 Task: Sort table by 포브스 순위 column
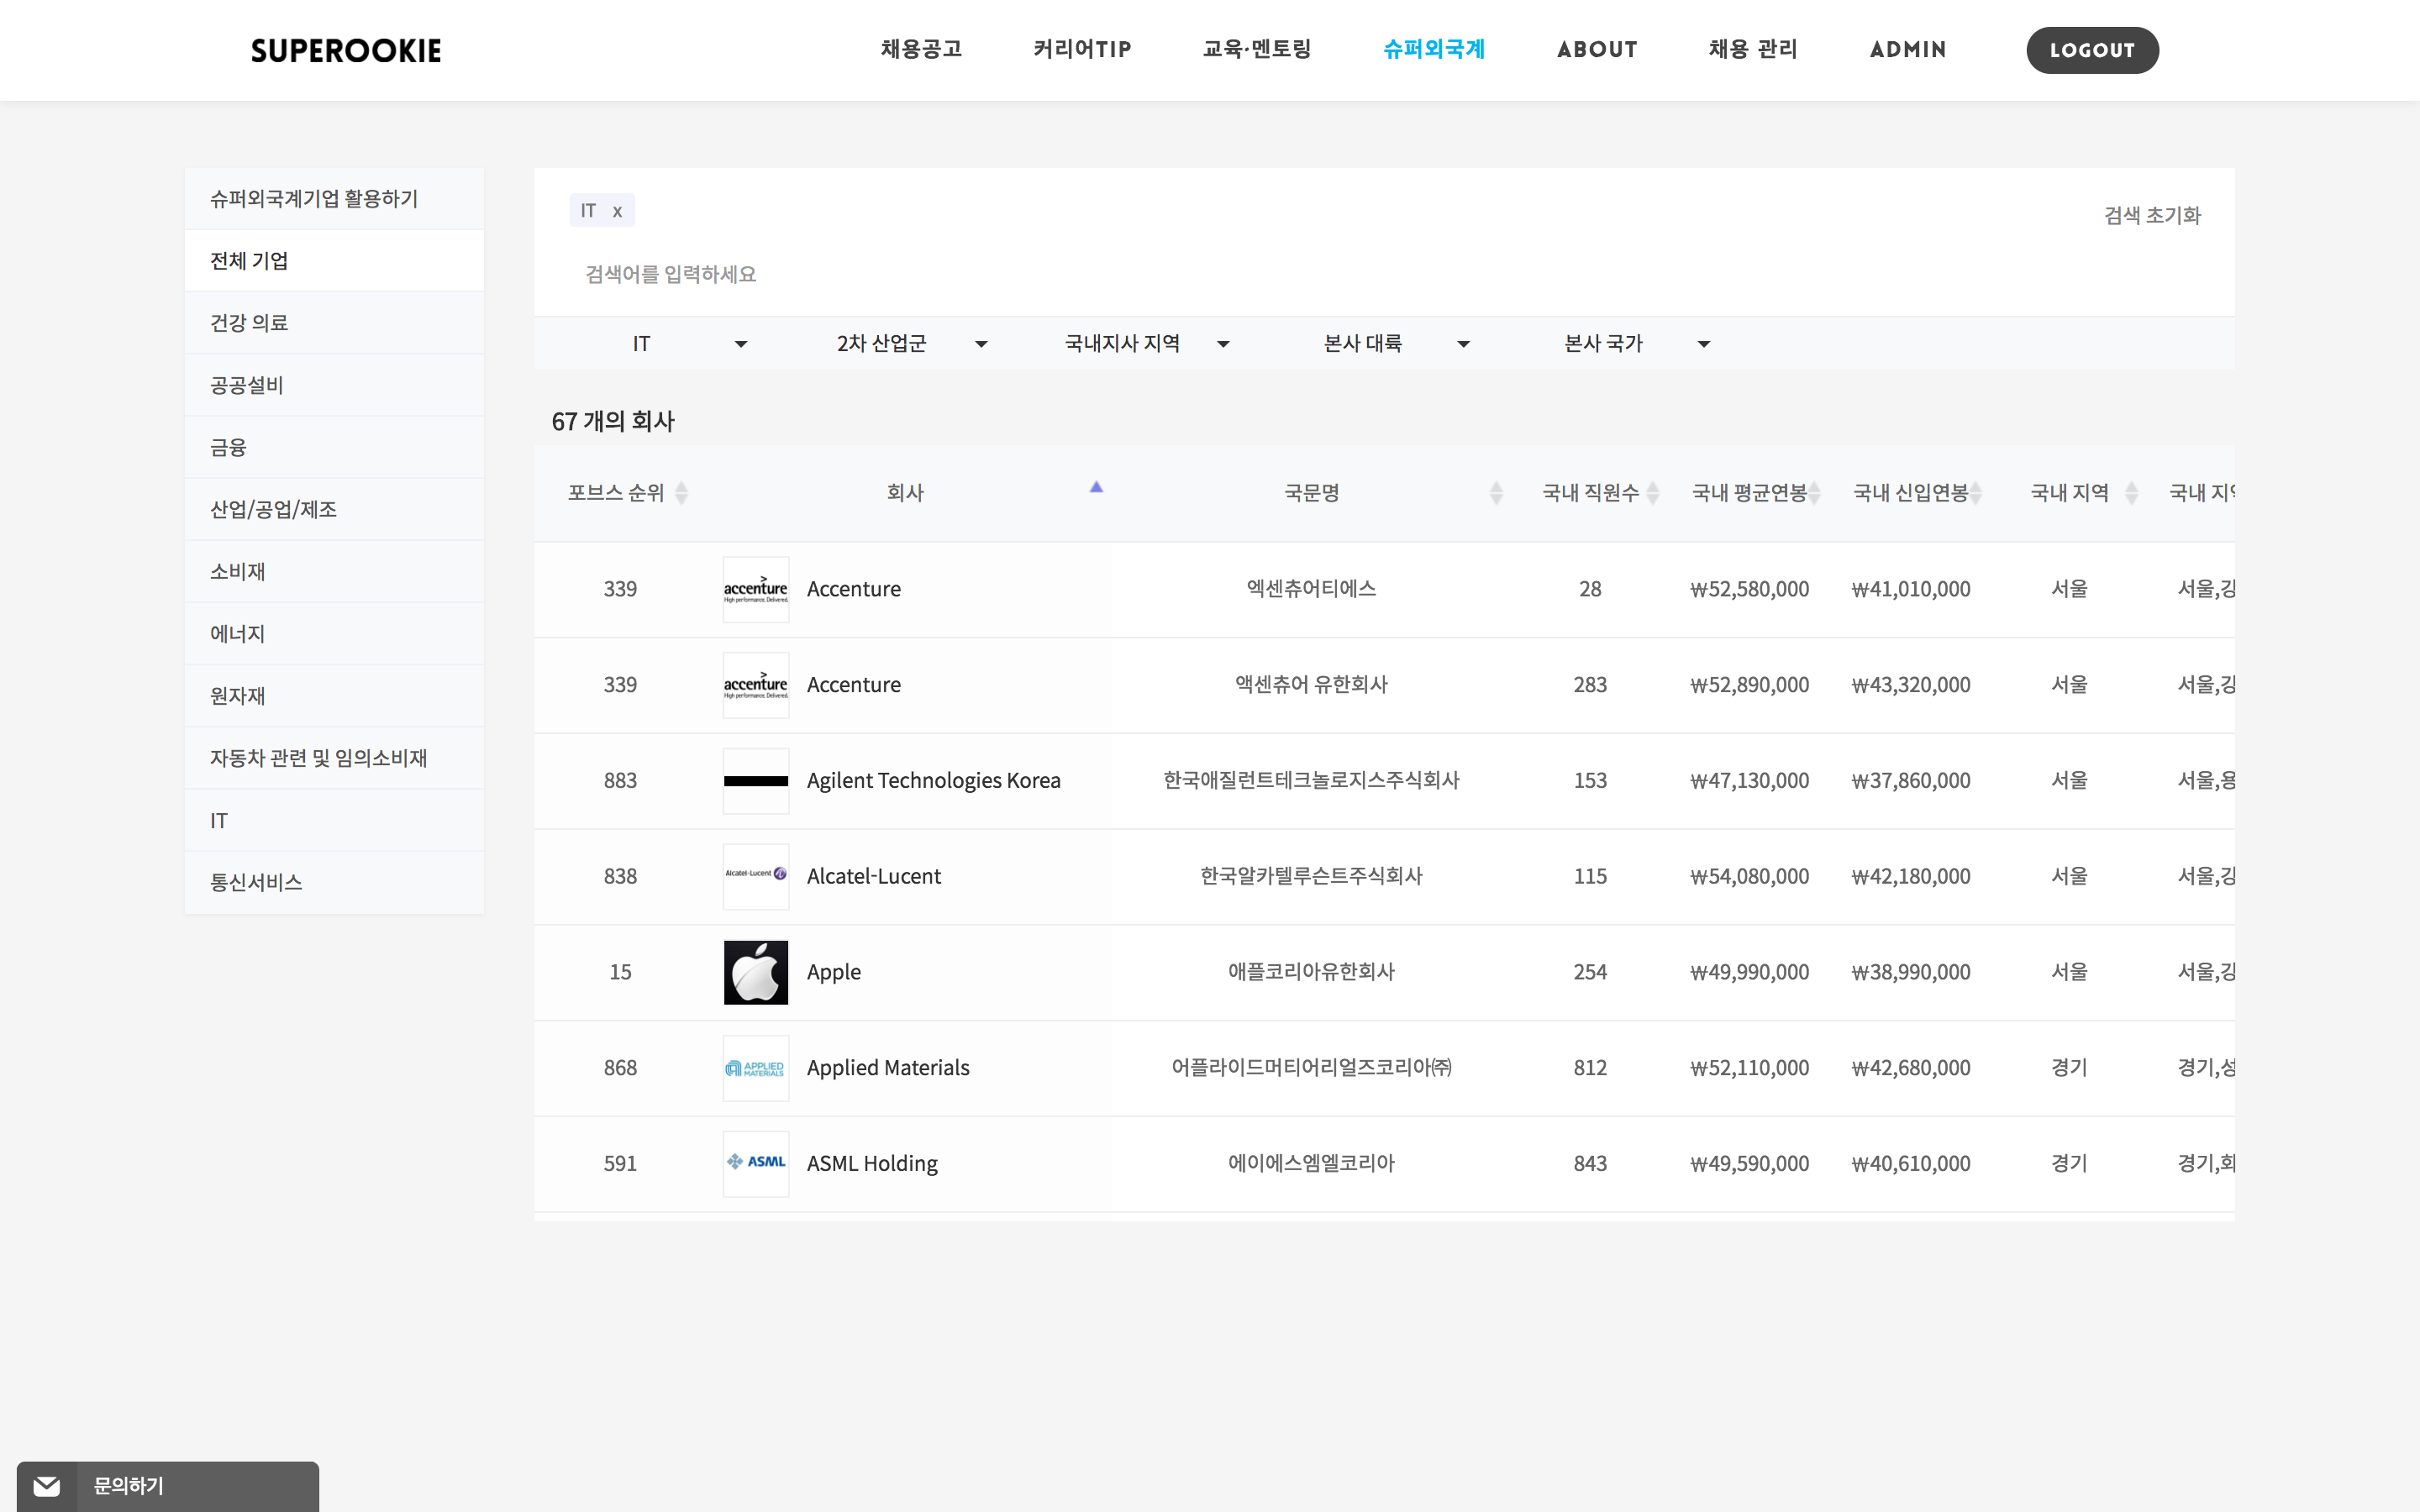click(681, 493)
